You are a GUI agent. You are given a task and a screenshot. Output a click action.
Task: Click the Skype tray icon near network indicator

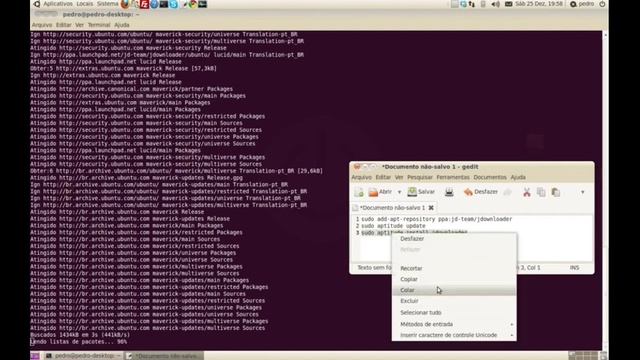coord(463,4)
